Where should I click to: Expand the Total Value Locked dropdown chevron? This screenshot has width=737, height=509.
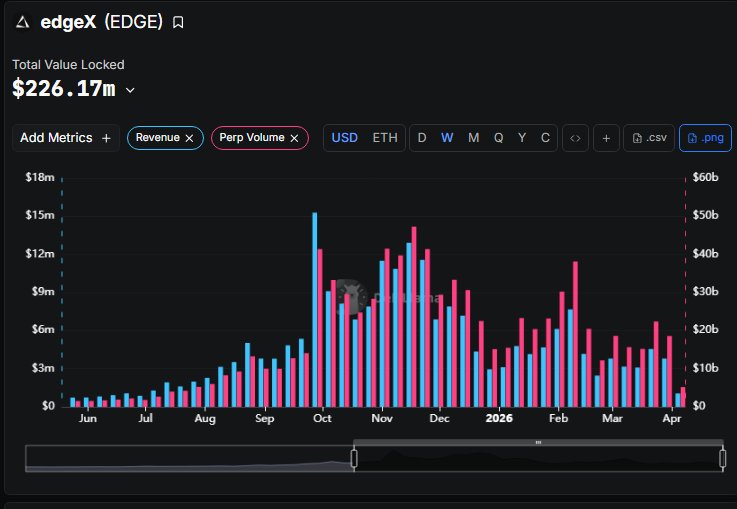[x=130, y=90]
